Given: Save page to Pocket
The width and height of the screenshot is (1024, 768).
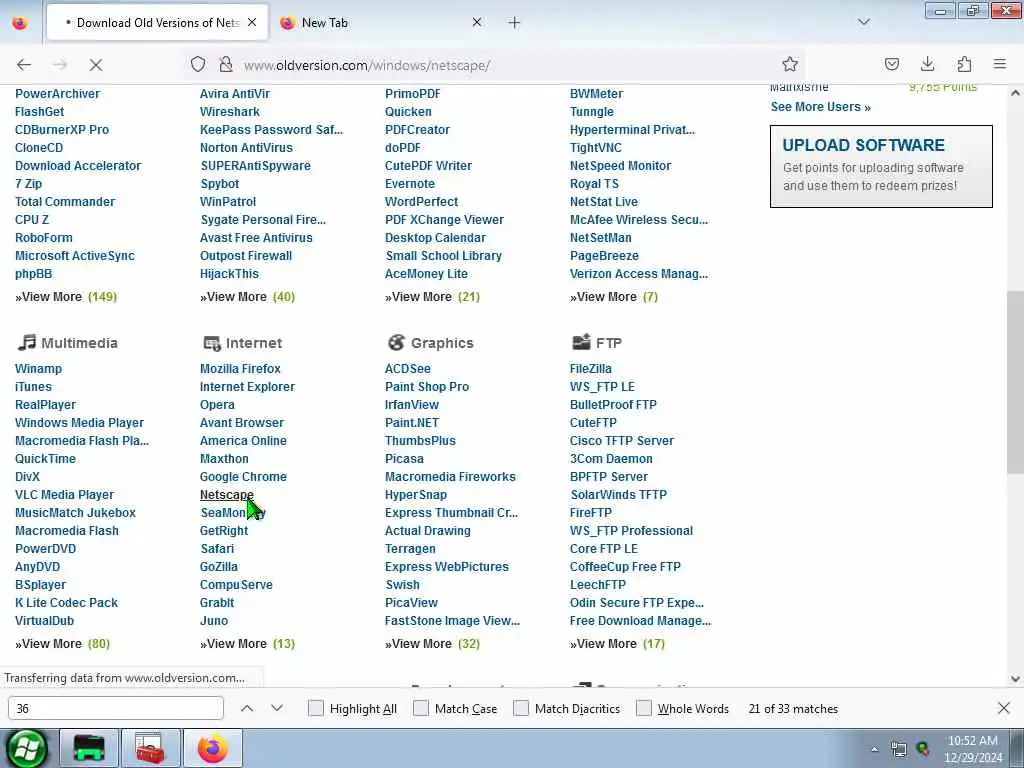Looking at the screenshot, I should coord(891,64).
